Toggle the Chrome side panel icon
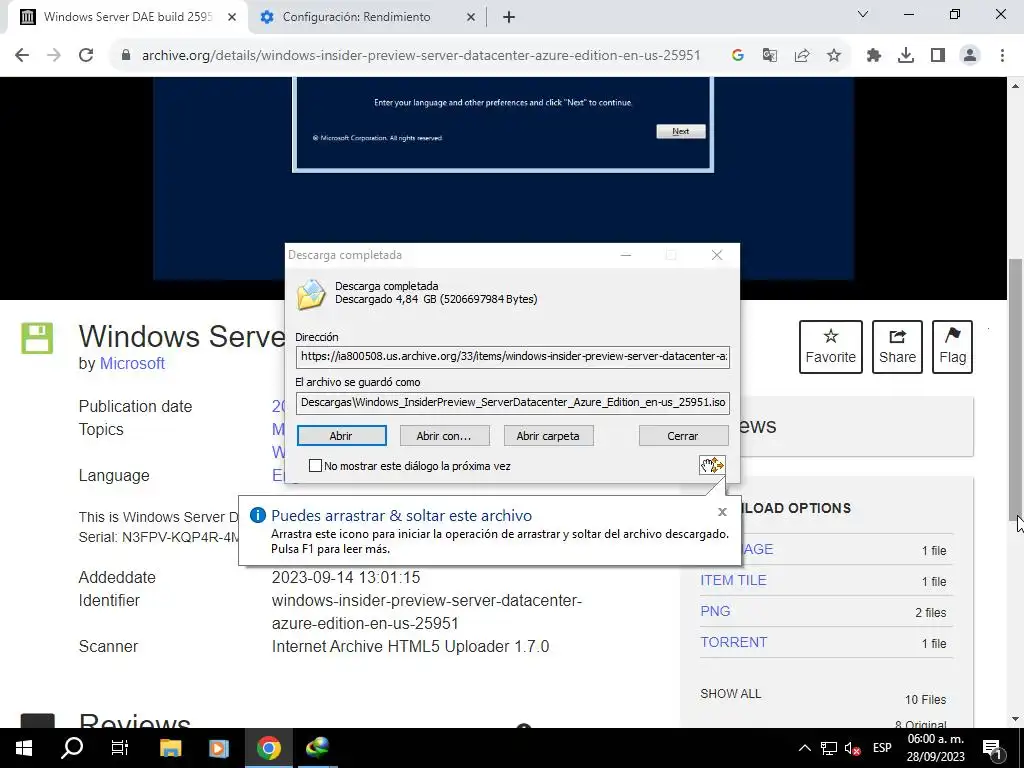The height and width of the screenshot is (768, 1024). [938, 56]
